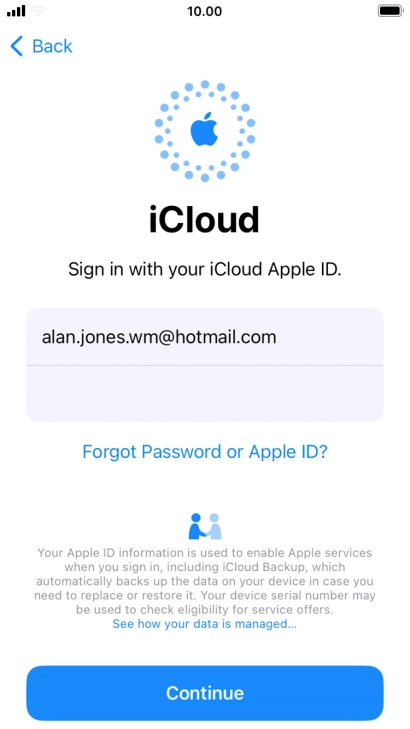
Task: Tap the gray Apple ID information paragraph
Action: (x=205, y=582)
